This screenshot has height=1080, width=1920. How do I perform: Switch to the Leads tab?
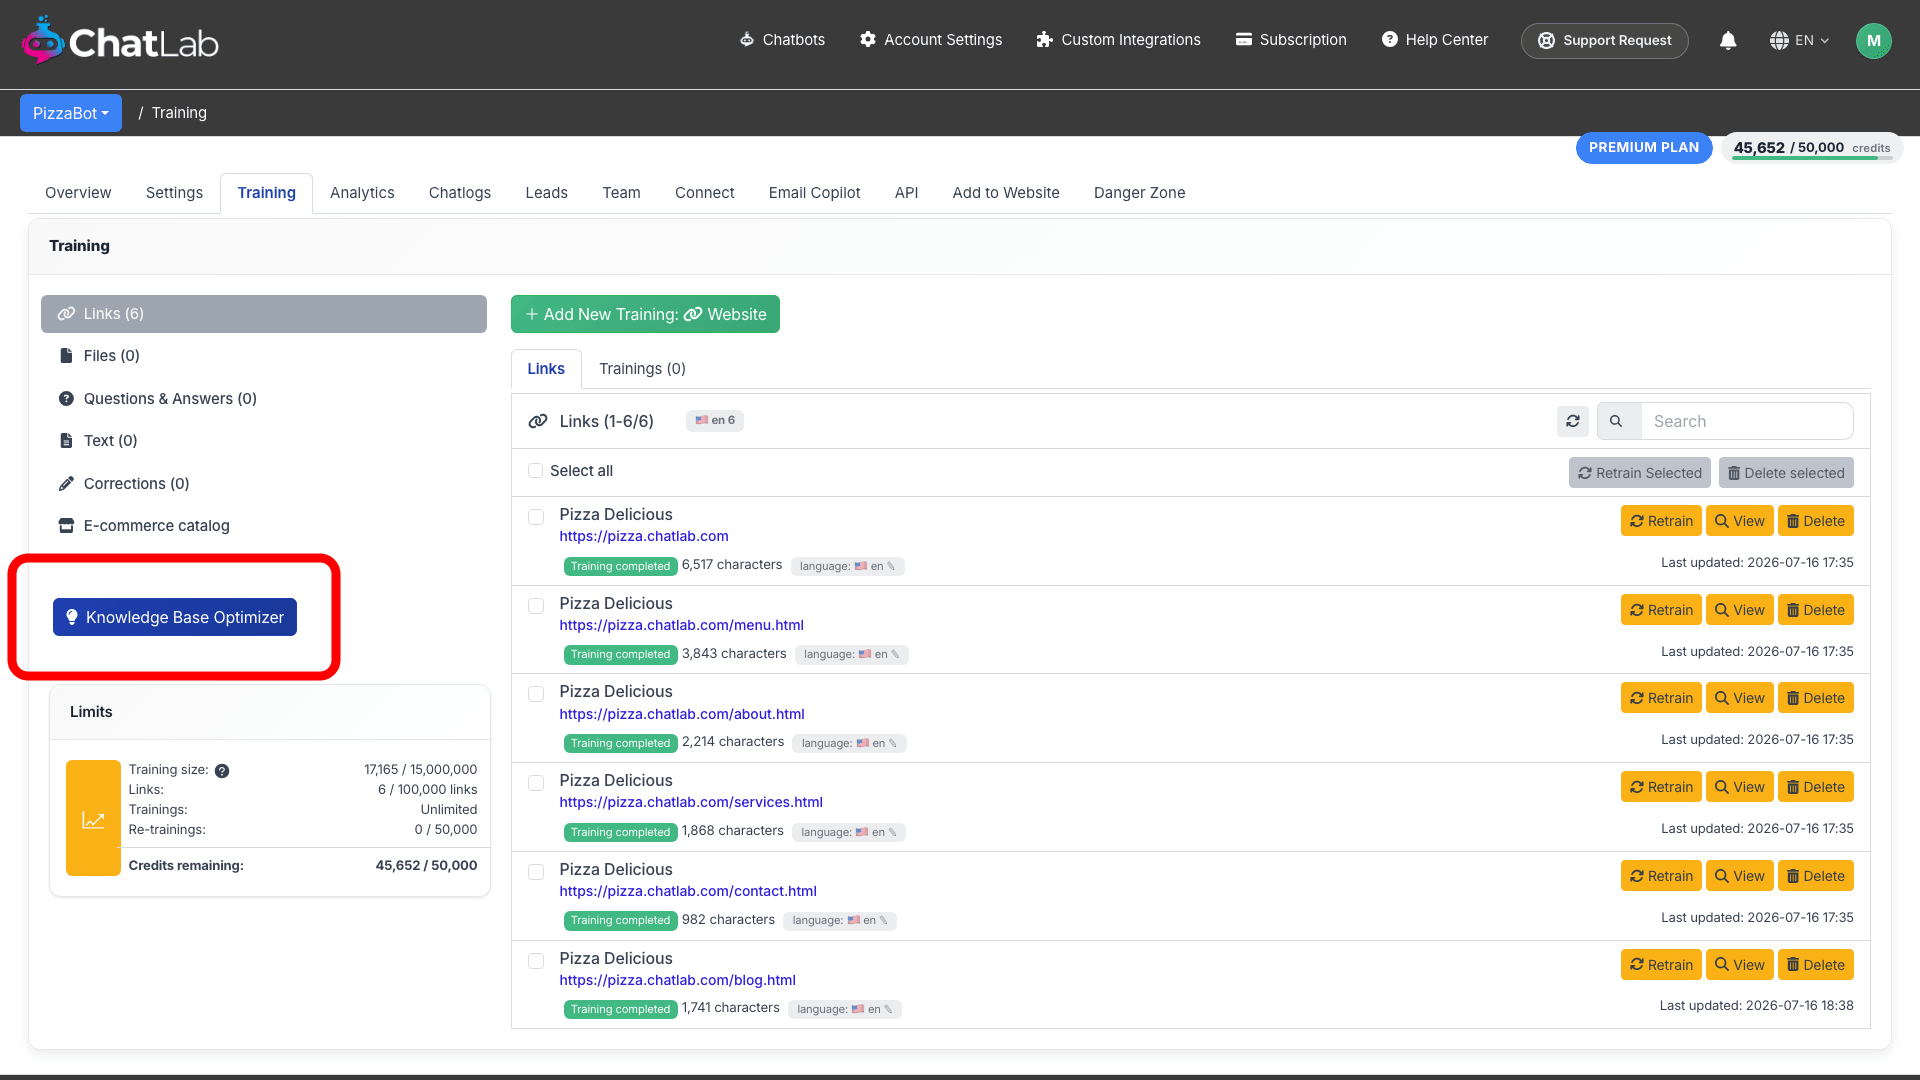(547, 193)
